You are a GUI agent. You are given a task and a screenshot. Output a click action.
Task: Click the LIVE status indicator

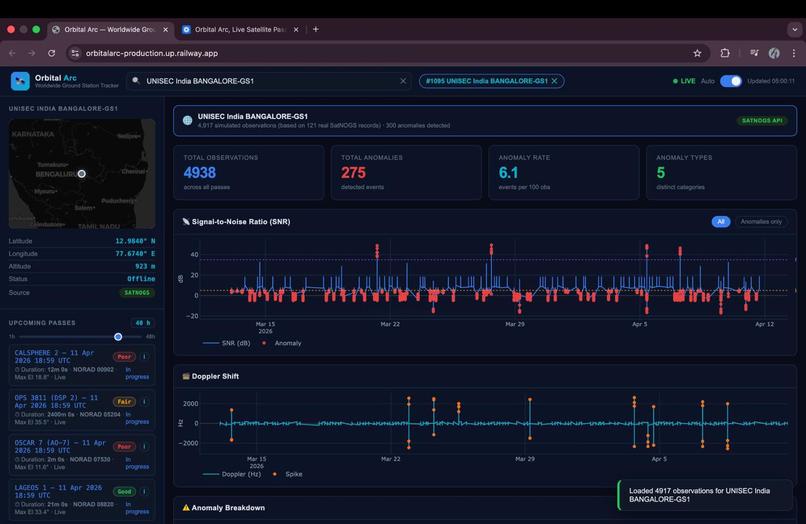[x=684, y=81]
